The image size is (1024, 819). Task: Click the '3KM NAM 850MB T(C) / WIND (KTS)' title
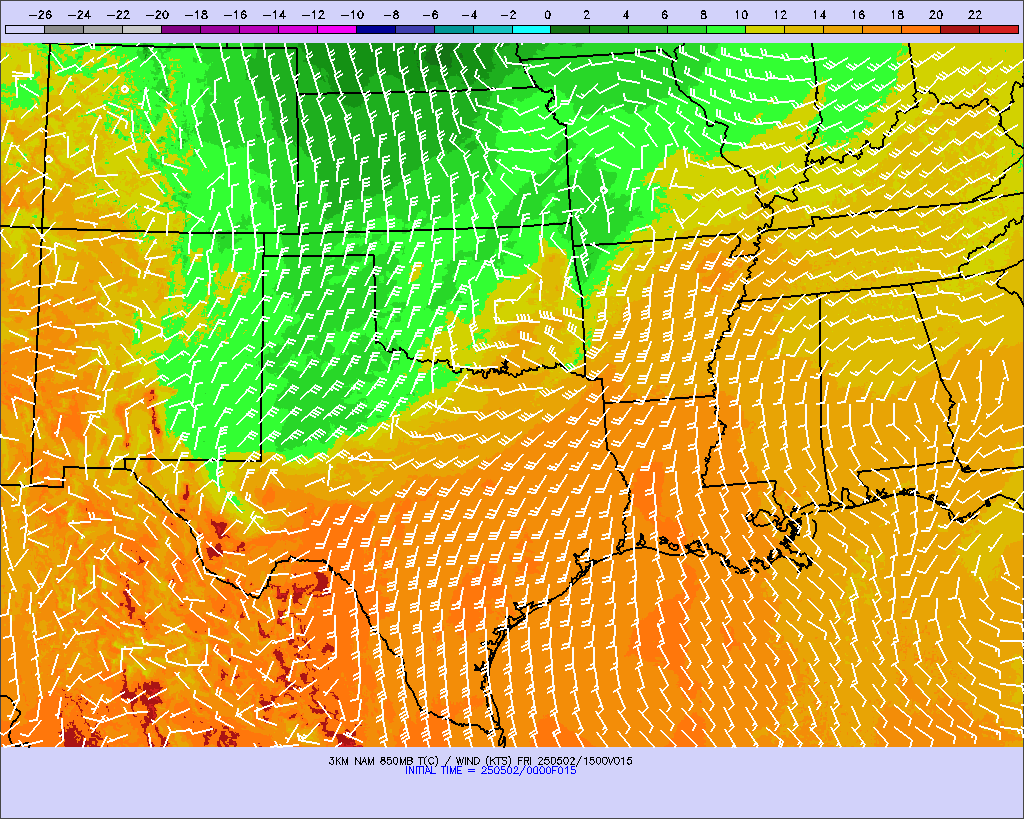tap(421, 761)
